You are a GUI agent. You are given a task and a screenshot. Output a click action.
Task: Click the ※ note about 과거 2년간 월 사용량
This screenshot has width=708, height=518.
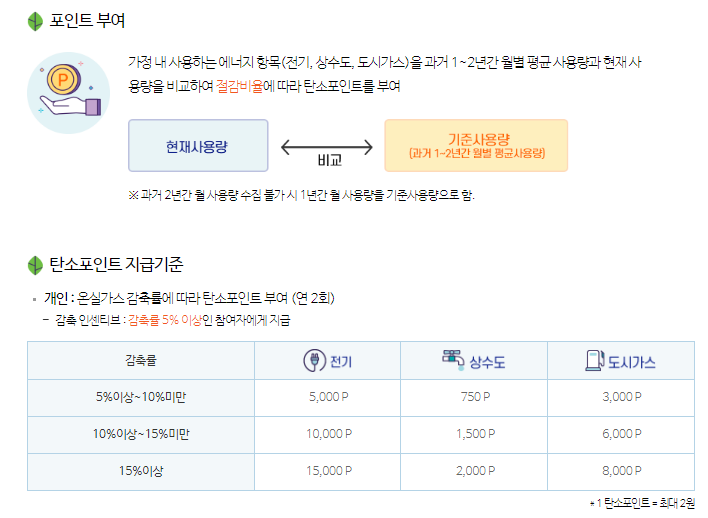coord(301,195)
